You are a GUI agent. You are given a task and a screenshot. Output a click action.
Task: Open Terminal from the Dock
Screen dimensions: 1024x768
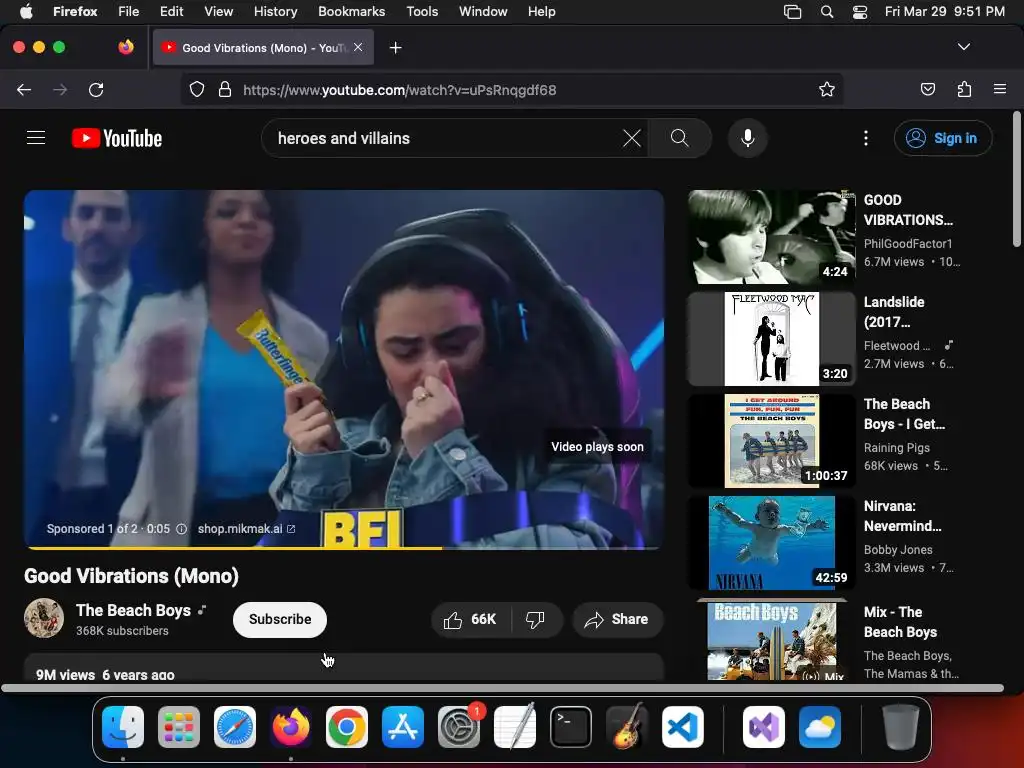coord(571,727)
